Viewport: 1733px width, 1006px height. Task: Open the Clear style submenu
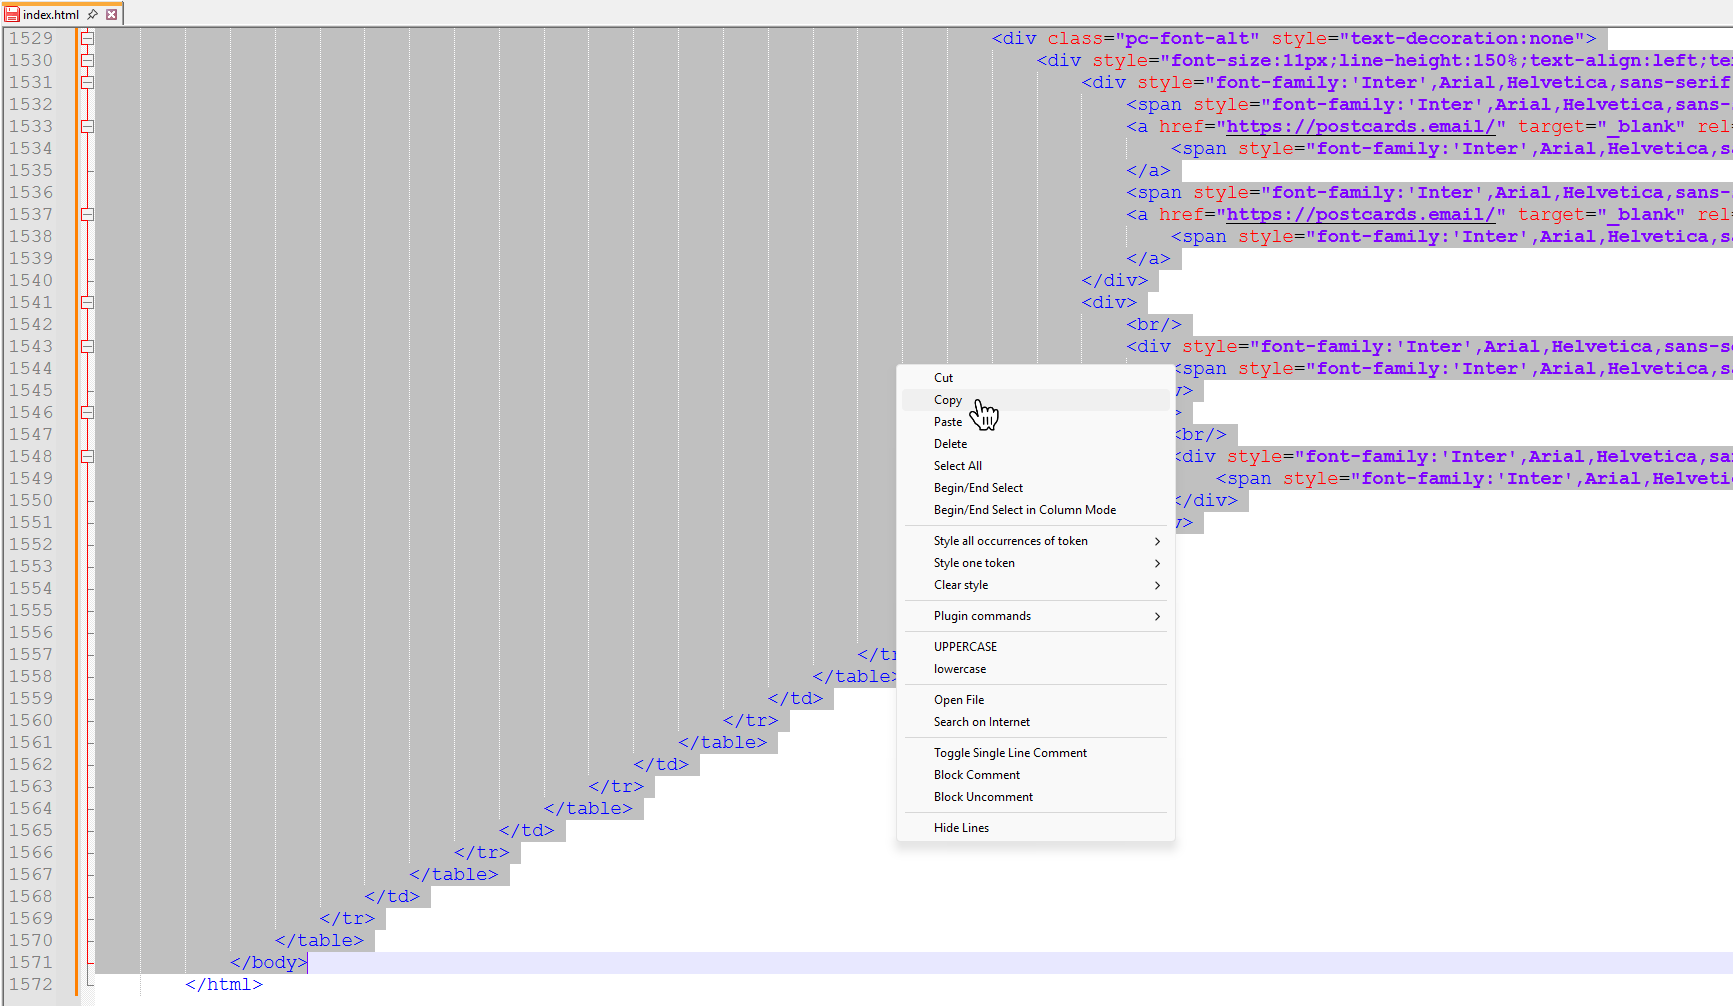(x=1036, y=585)
